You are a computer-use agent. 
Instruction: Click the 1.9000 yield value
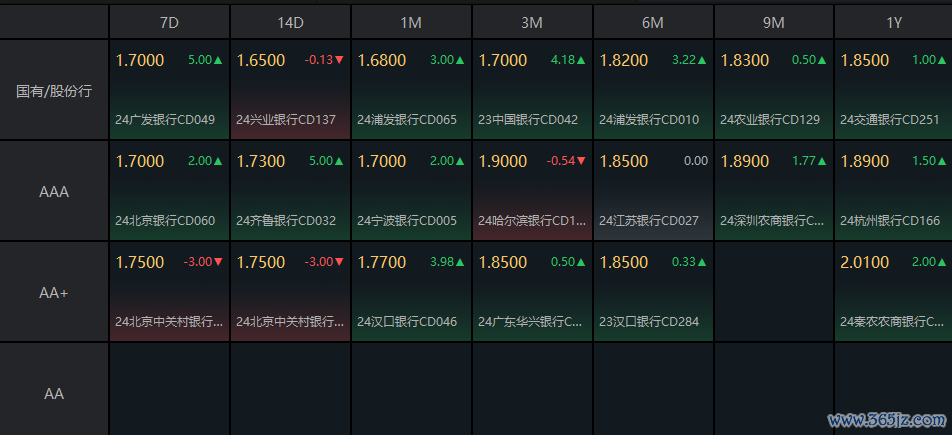coord(503,161)
